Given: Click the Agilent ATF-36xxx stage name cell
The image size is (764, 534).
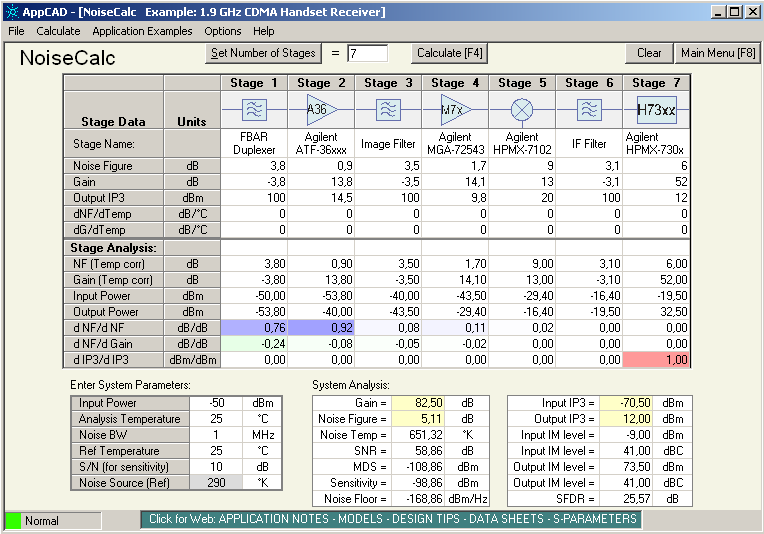Looking at the screenshot, I should 321,144.
